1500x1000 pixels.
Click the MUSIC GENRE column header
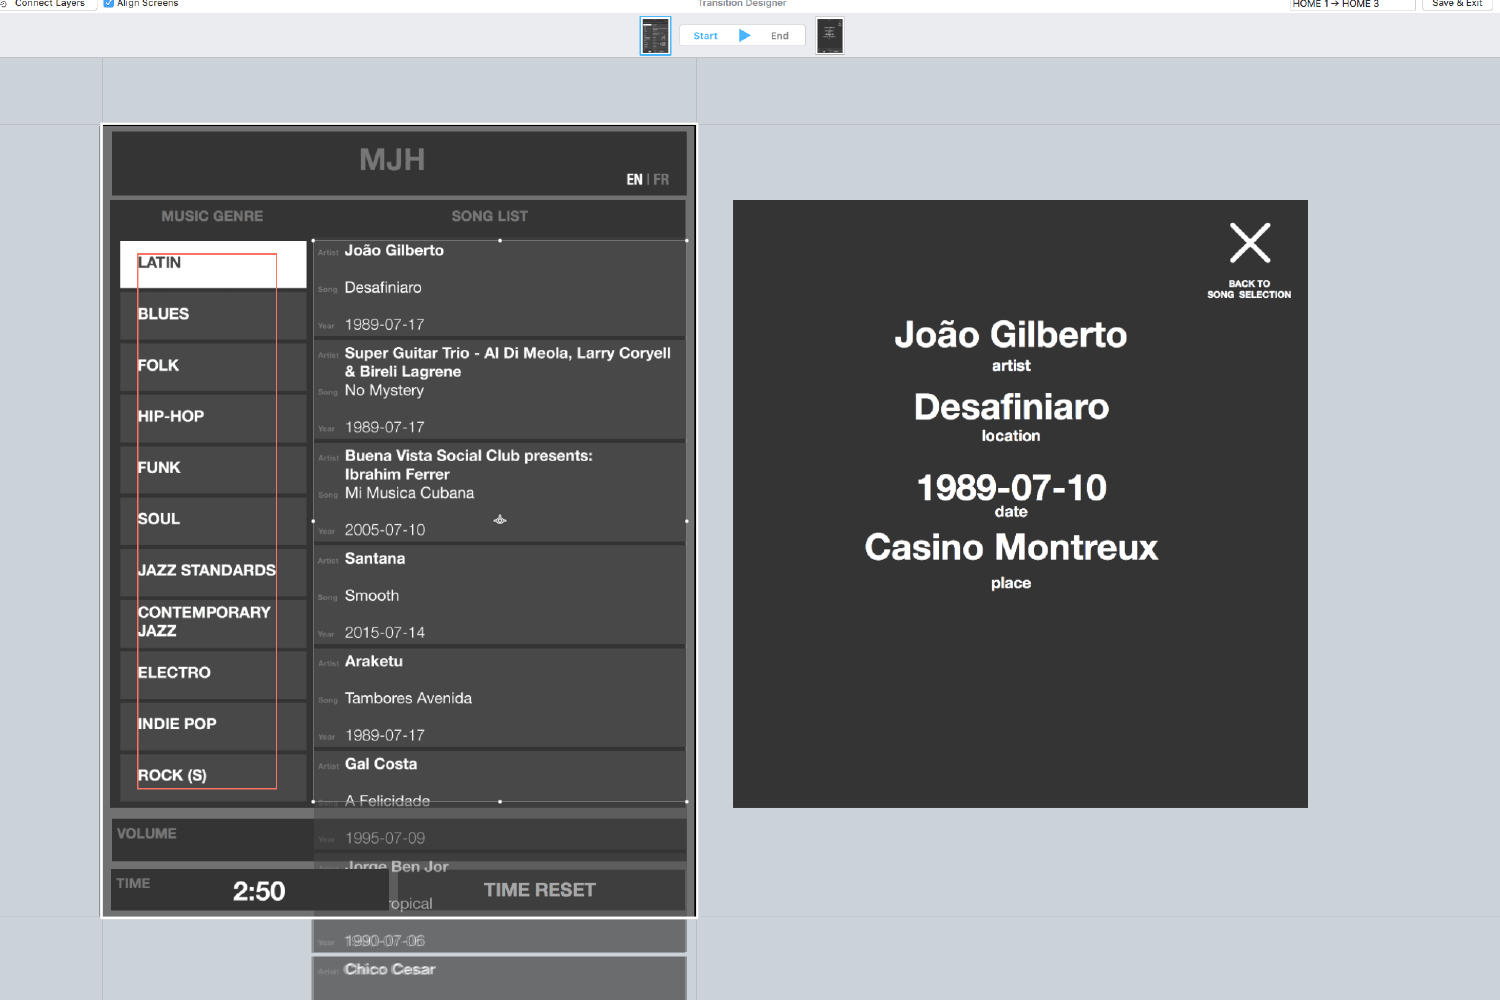tap(212, 217)
